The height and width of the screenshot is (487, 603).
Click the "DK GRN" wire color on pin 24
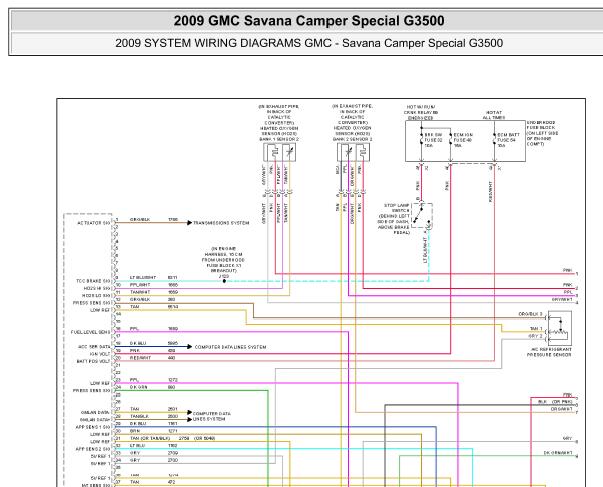138,387
